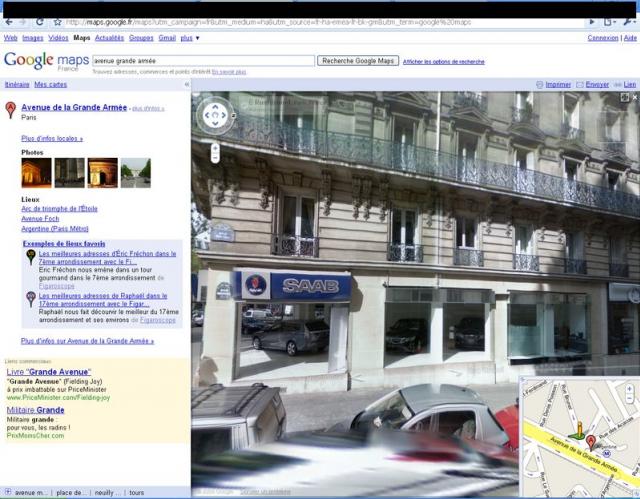This screenshot has height=499, width=640.
Task: Close Street View with the X icon
Action: pos(635,97)
